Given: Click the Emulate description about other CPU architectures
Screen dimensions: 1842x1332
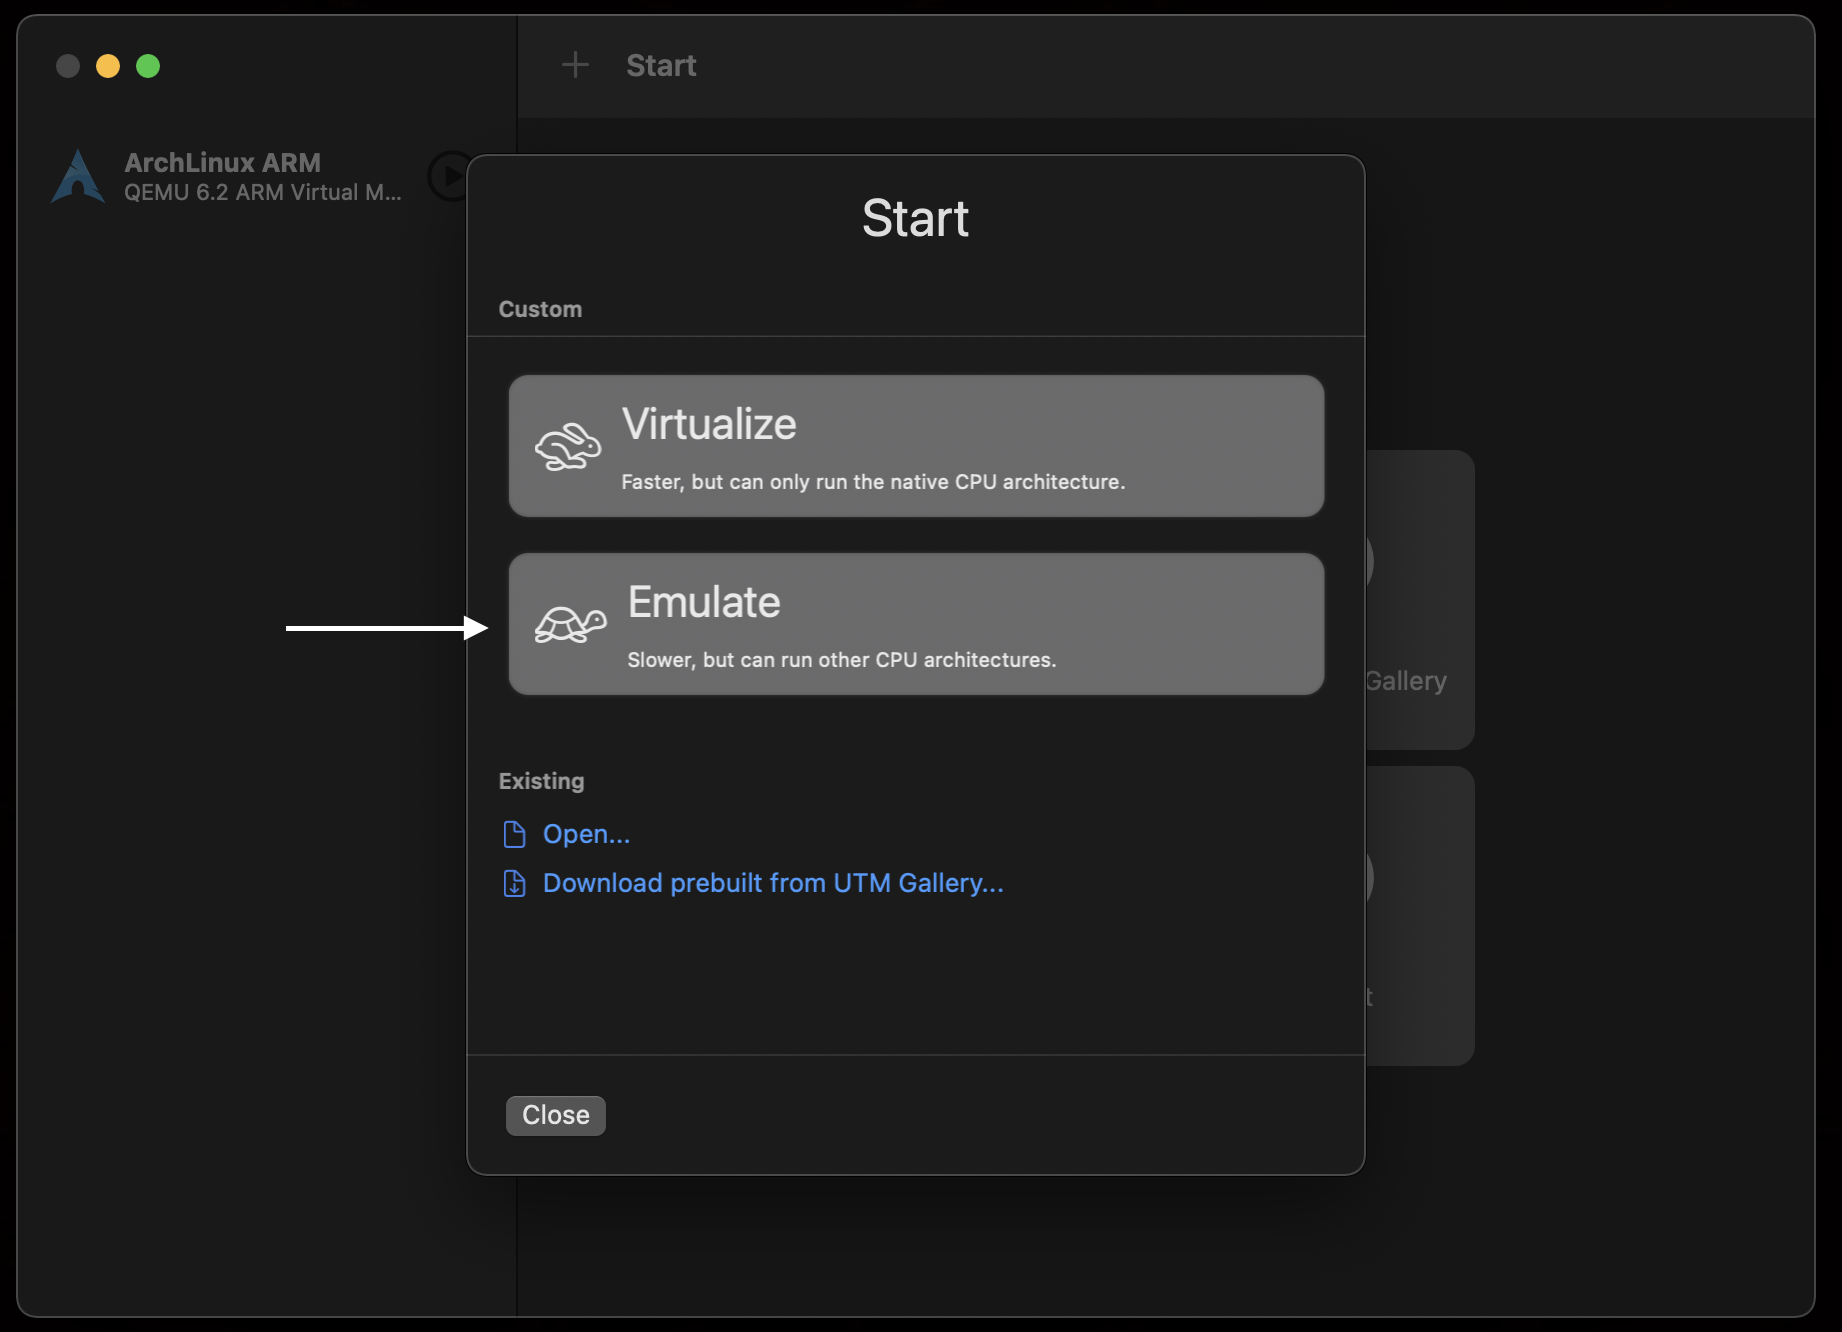Looking at the screenshot, I should click(841, 660).
